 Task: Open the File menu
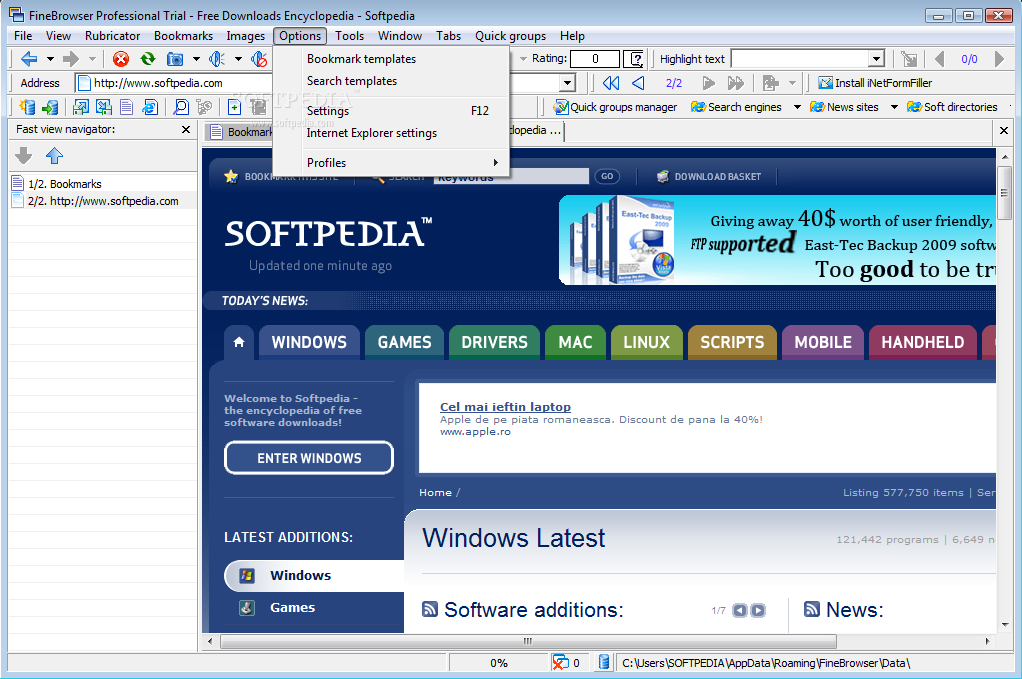coord(23,36)
